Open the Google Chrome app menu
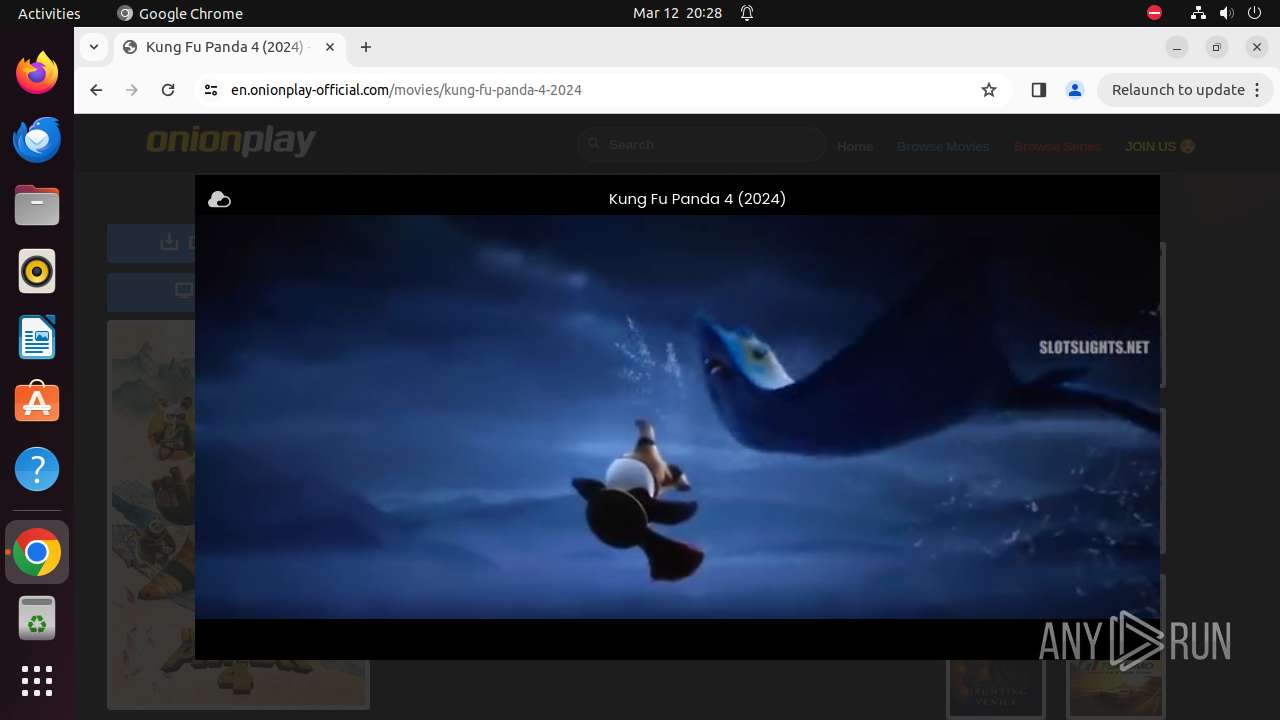This screenshot has width=1280, height=720. [180, 13]
